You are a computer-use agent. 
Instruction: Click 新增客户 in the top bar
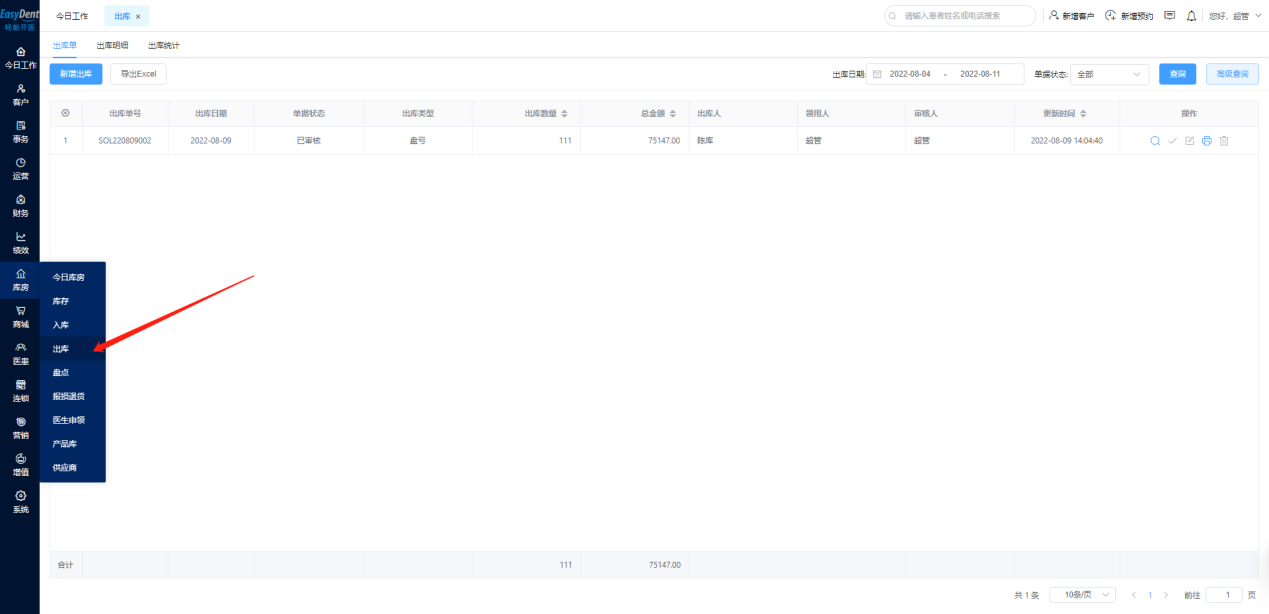tap(1071, 16)
